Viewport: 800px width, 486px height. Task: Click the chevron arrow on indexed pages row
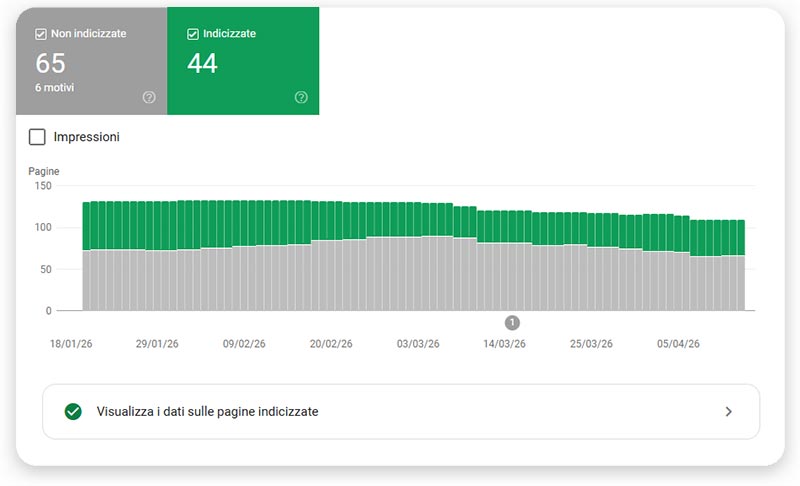[x=729, y=411]
